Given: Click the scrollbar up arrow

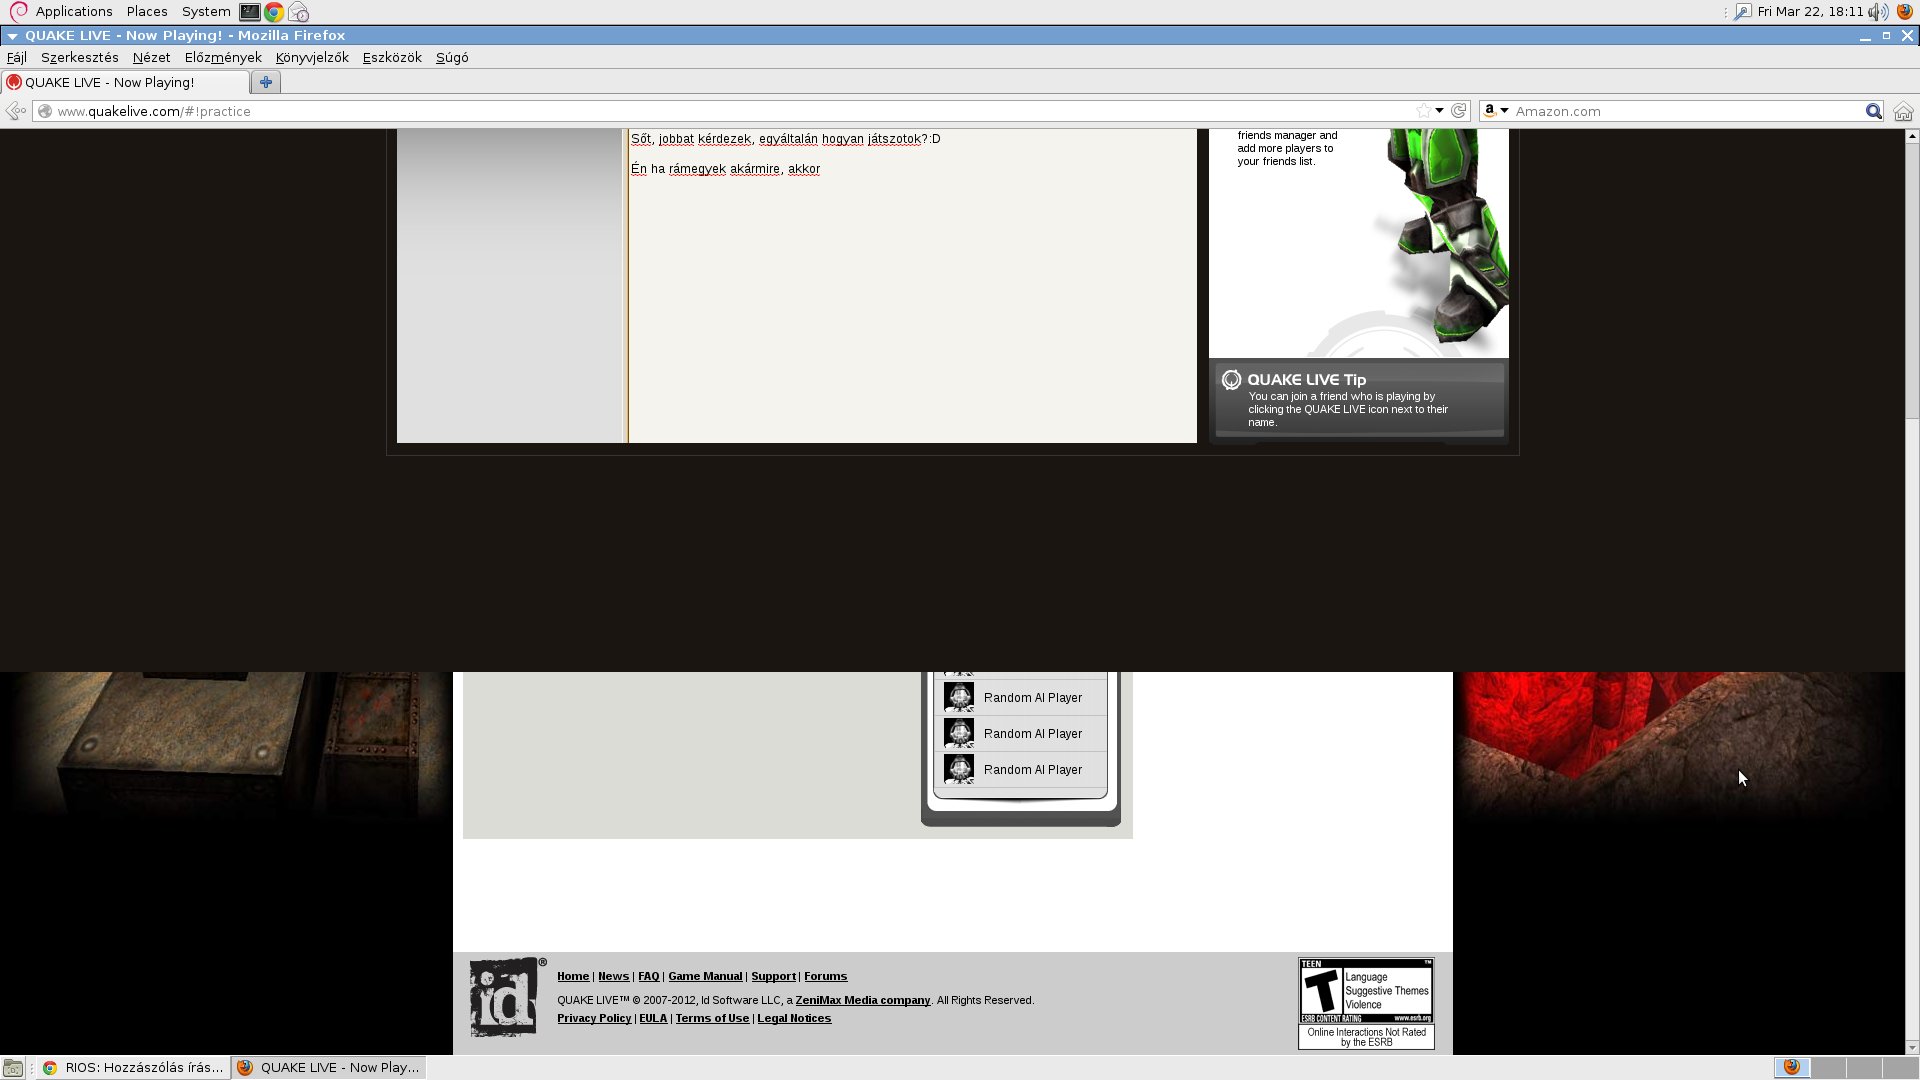Looking at the screenshot, I should click(1912, 136).
